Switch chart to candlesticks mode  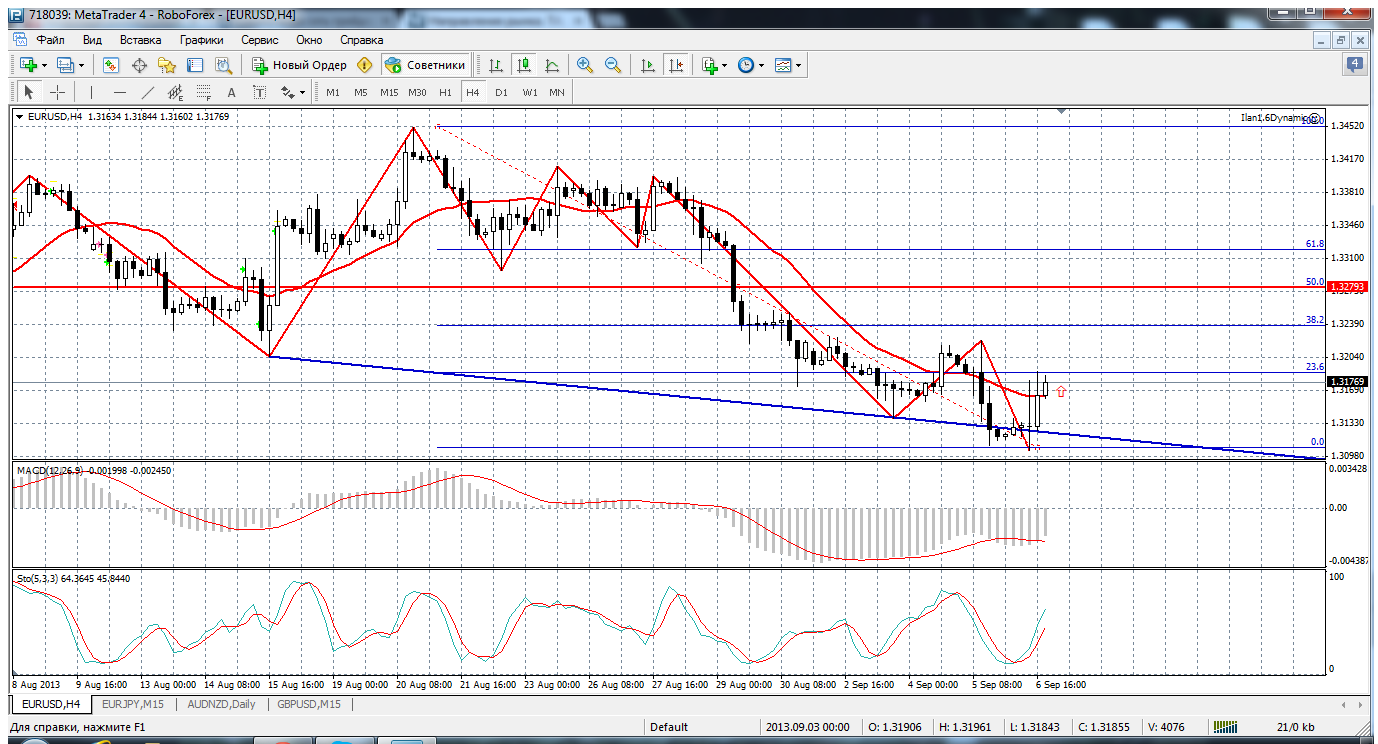523,65
